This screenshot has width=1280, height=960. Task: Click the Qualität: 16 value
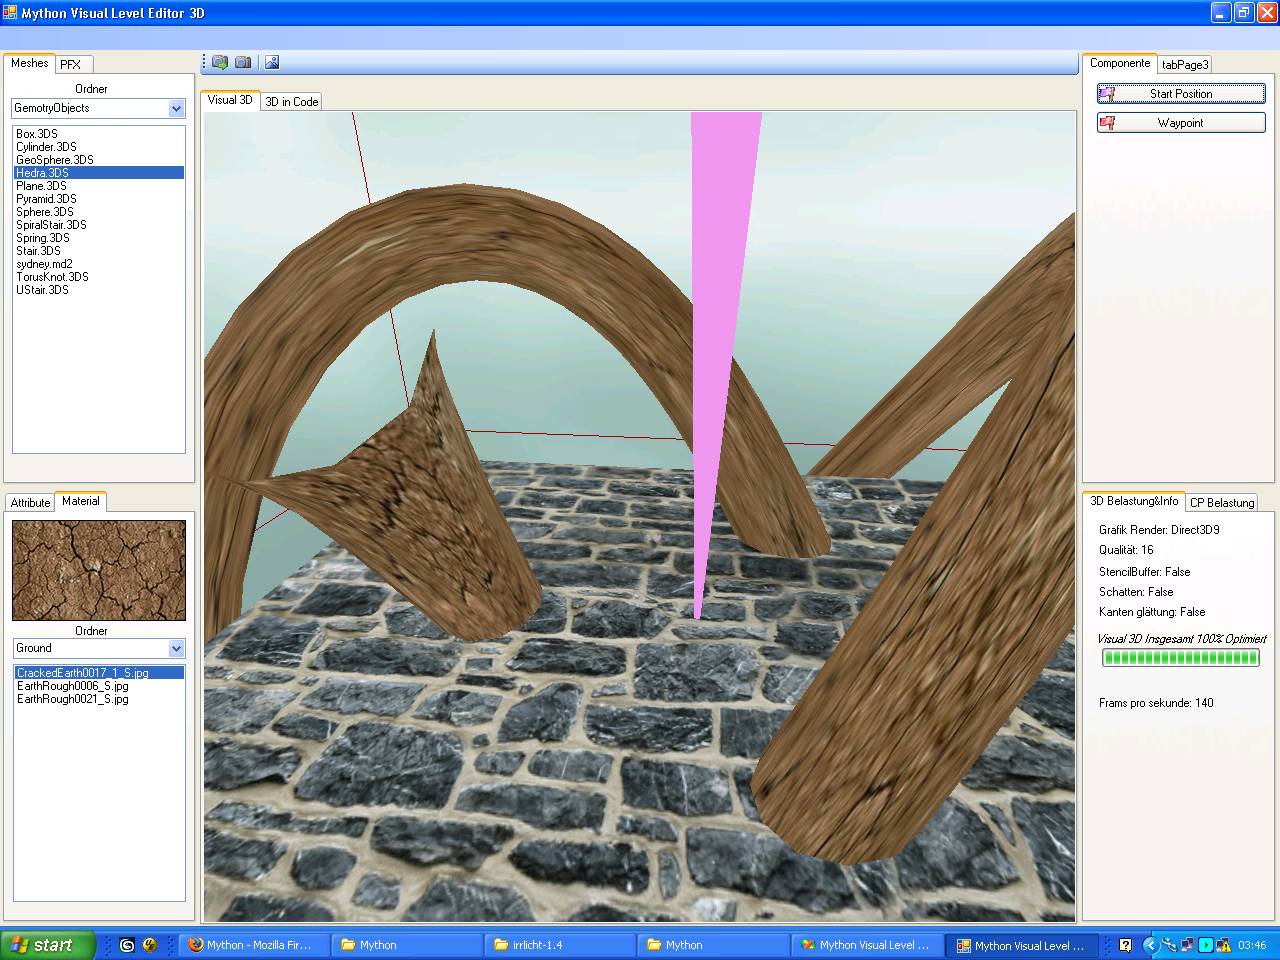click(x=1126, y=550)
